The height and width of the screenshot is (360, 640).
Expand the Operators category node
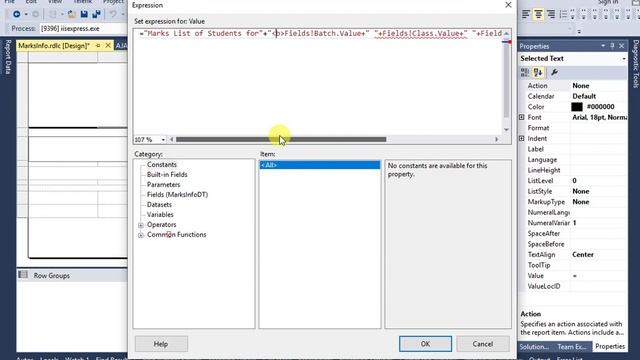point(141,225)
